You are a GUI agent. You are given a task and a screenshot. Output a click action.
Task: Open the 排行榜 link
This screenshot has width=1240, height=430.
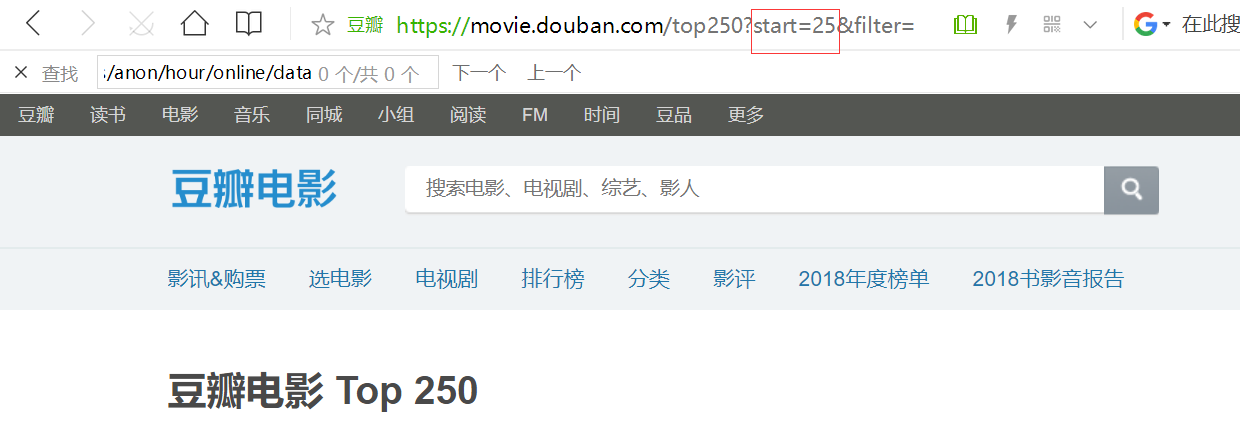pos(553,279)
